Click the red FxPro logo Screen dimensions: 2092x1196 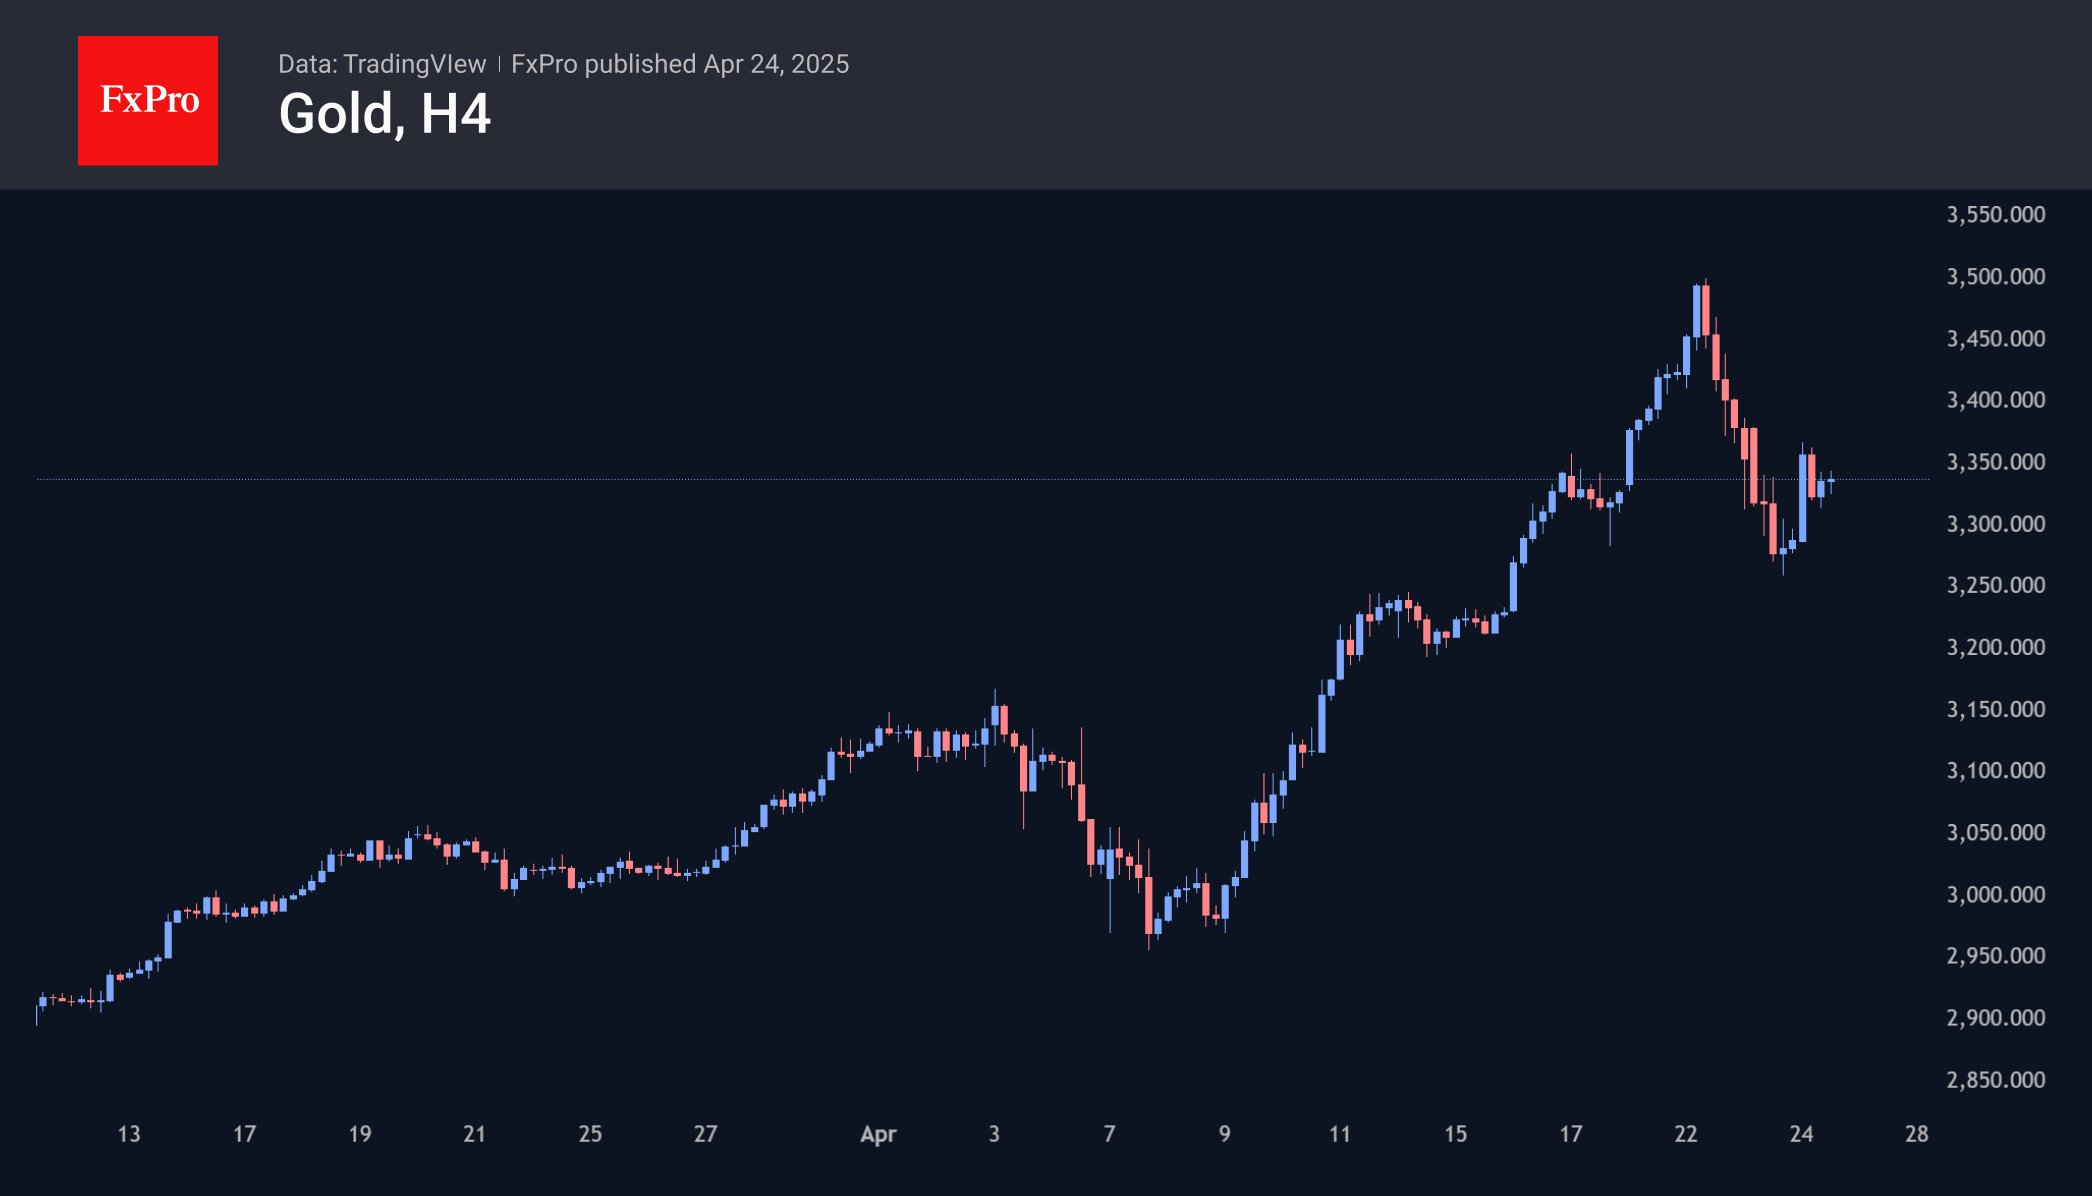coord(148,100)
